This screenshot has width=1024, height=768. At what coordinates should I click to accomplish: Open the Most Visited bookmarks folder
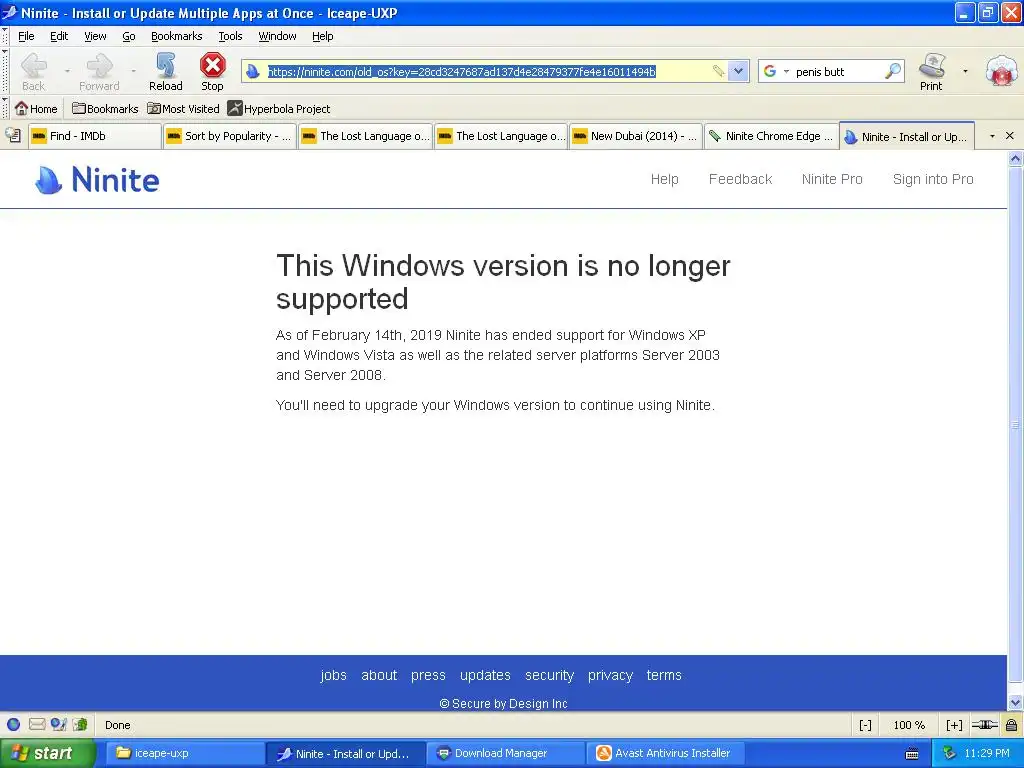tap(184, 108)
